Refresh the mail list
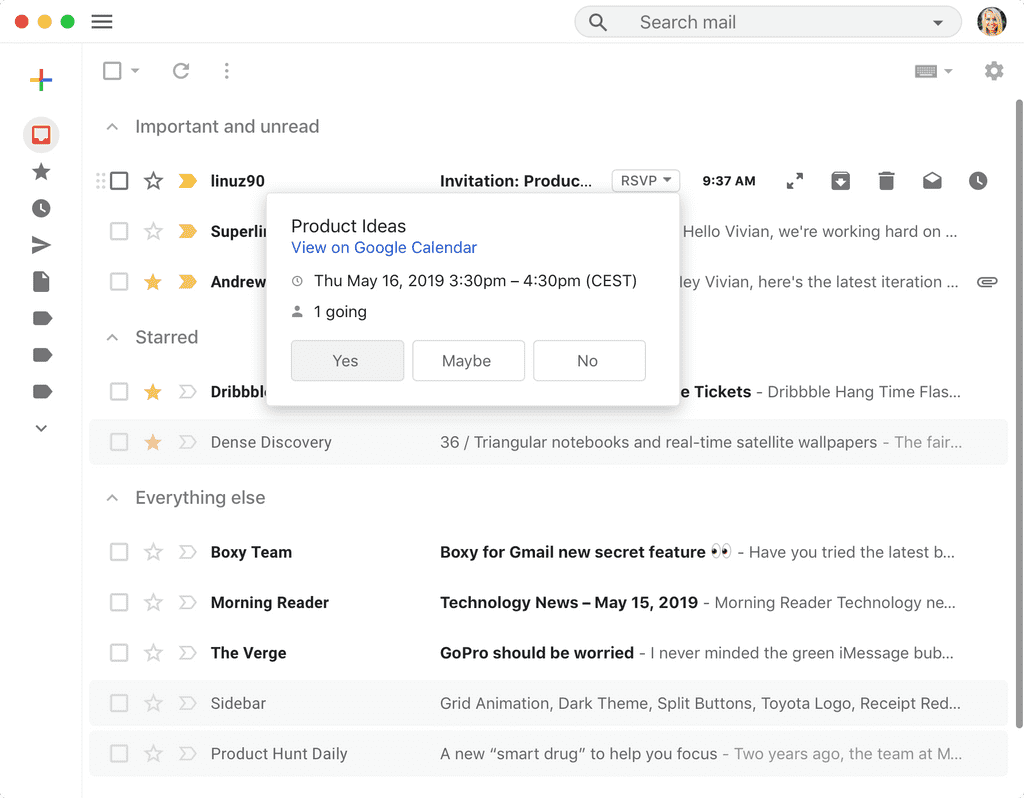 click(x=181, y=71)
